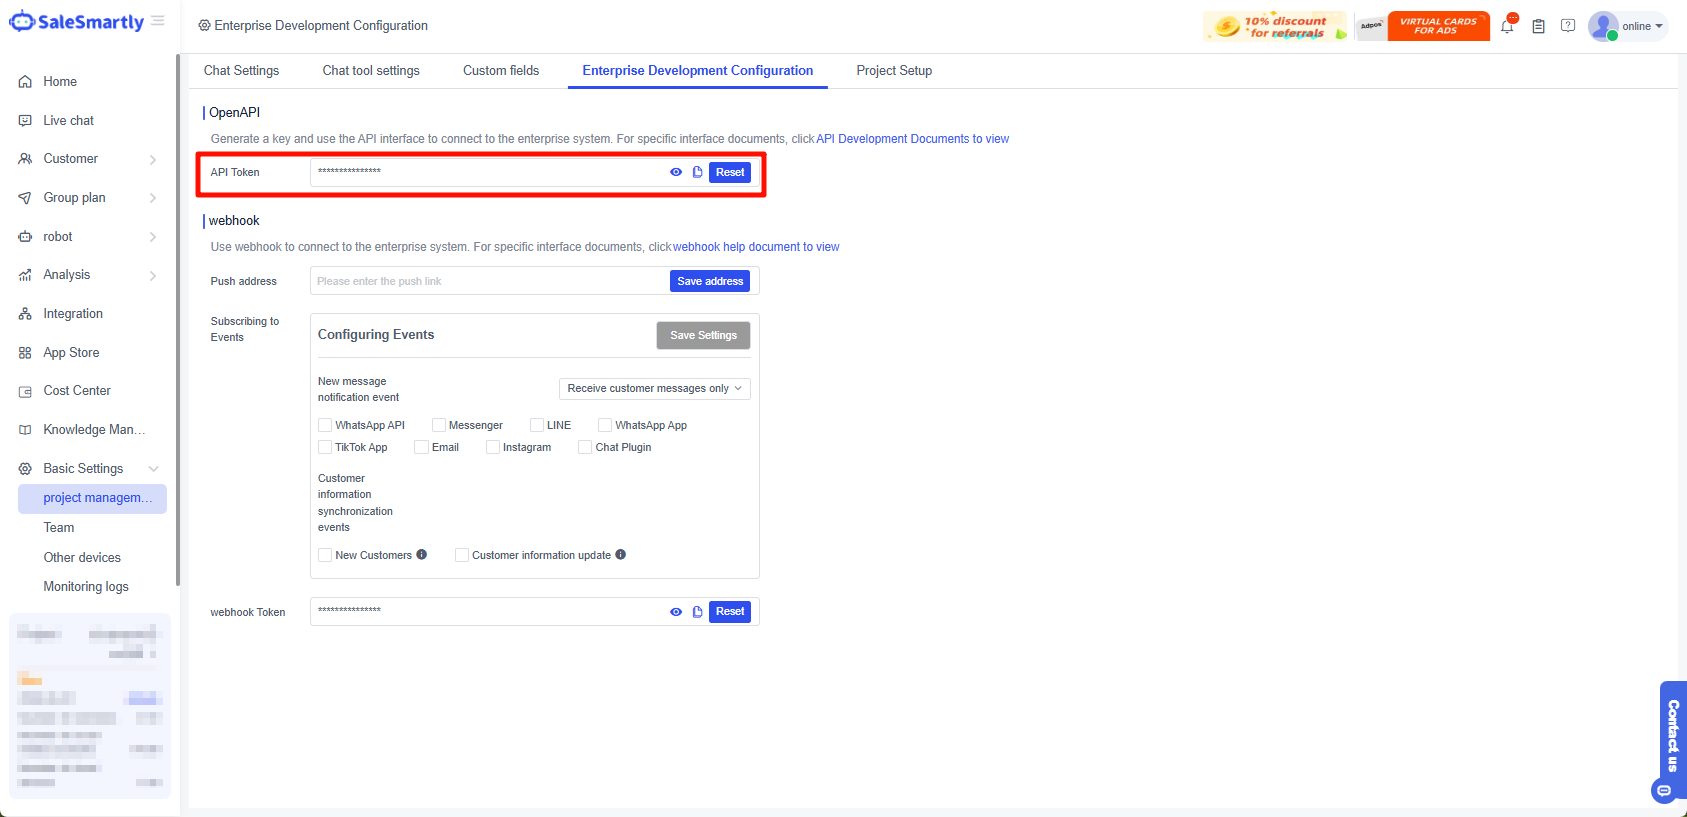
Task: Click the Save address button
Action: (x=710, y=281)
